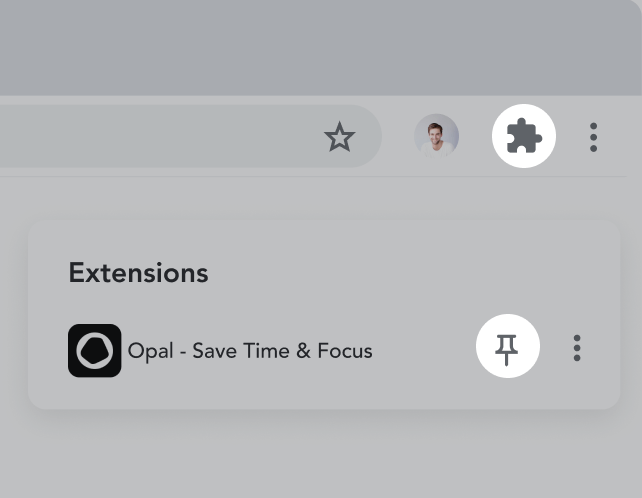This screenshot has height=498, width=642.
Task: Open Chrome's three-dot main menu
Action: (594, 137)
